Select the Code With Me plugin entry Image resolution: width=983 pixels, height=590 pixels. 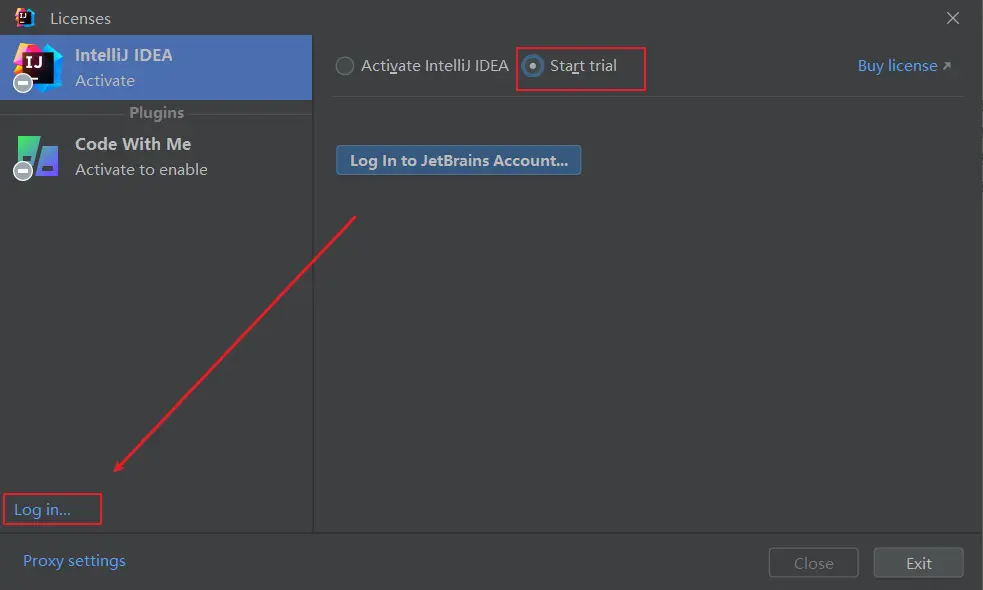(156, 156)
